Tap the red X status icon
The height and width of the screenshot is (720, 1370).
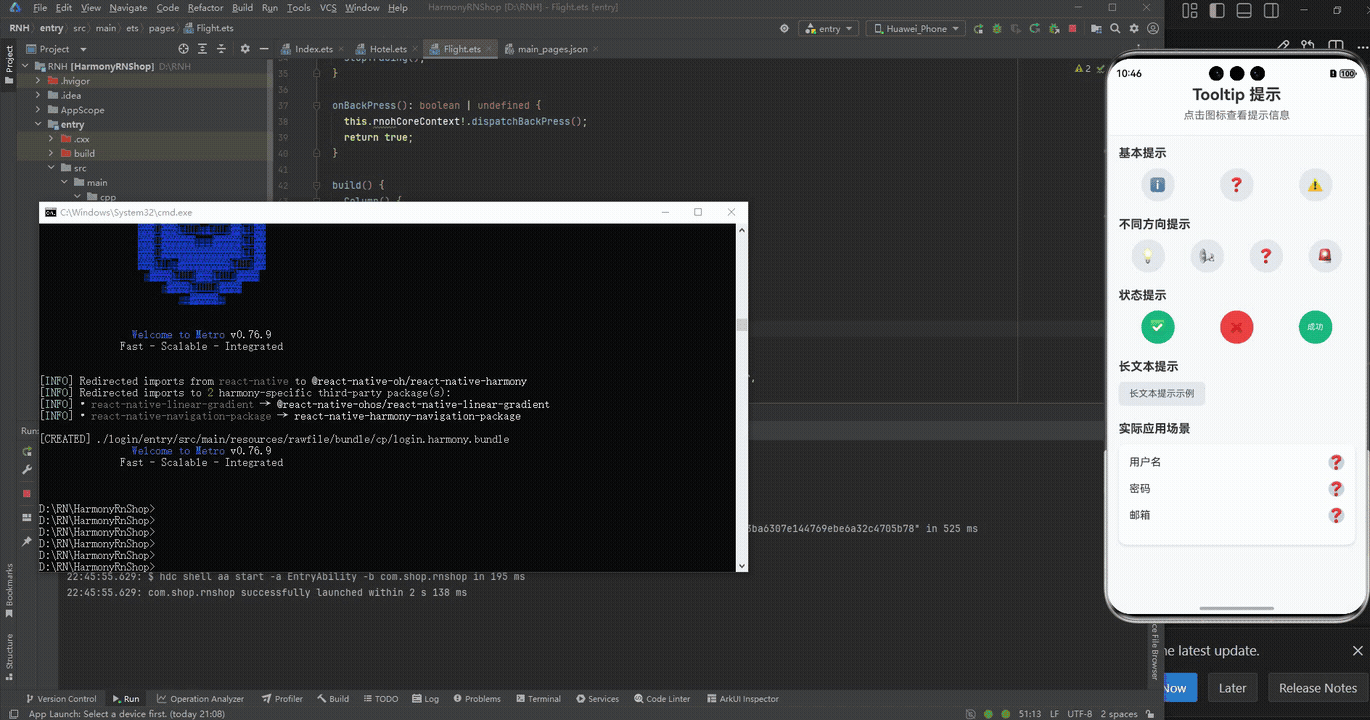1236,327
